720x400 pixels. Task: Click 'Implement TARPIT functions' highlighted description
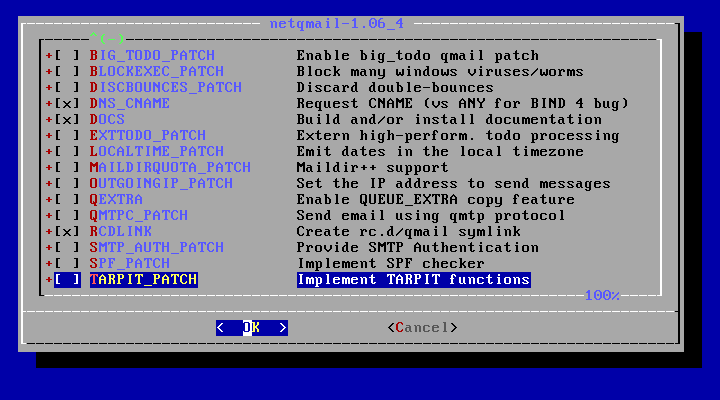click(x=414, y=280)
